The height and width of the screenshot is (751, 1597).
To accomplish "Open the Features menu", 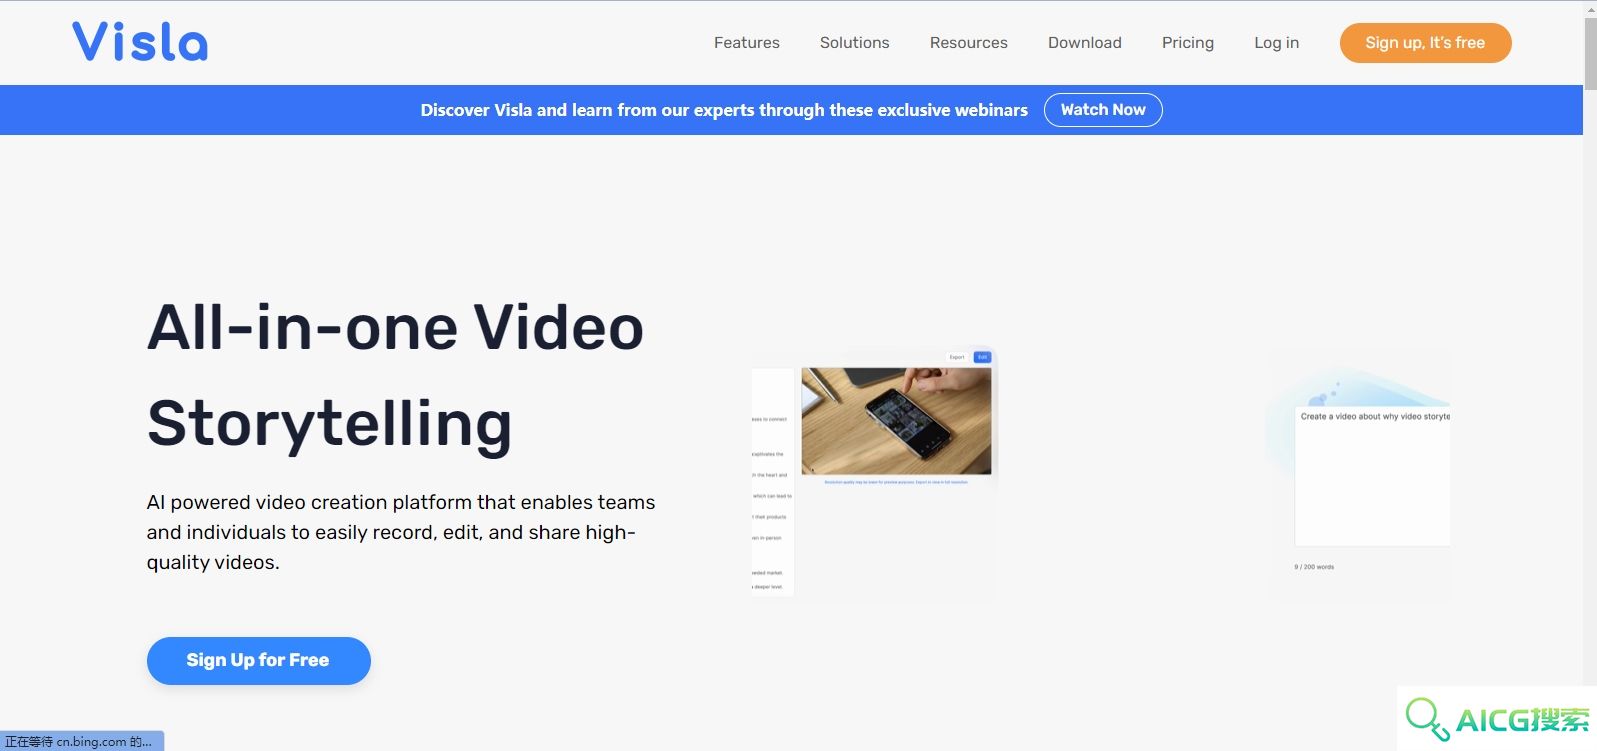I will pos(746,43).
